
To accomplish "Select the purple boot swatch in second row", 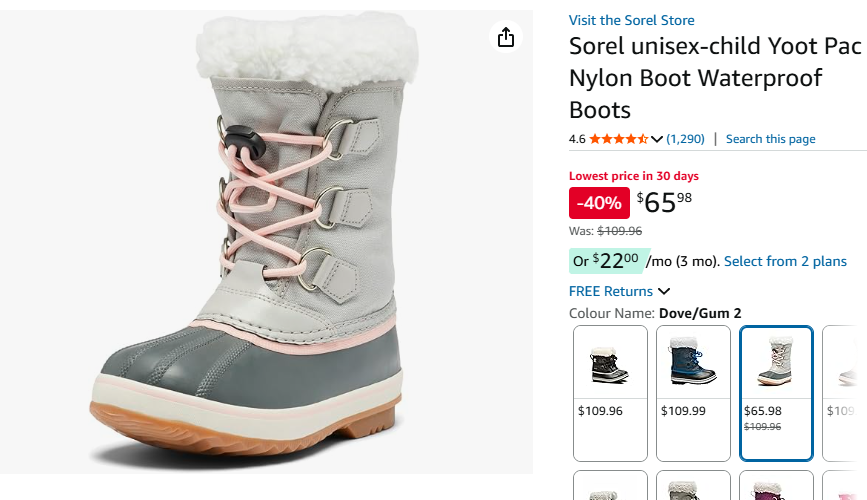I will tap(776, 486).
